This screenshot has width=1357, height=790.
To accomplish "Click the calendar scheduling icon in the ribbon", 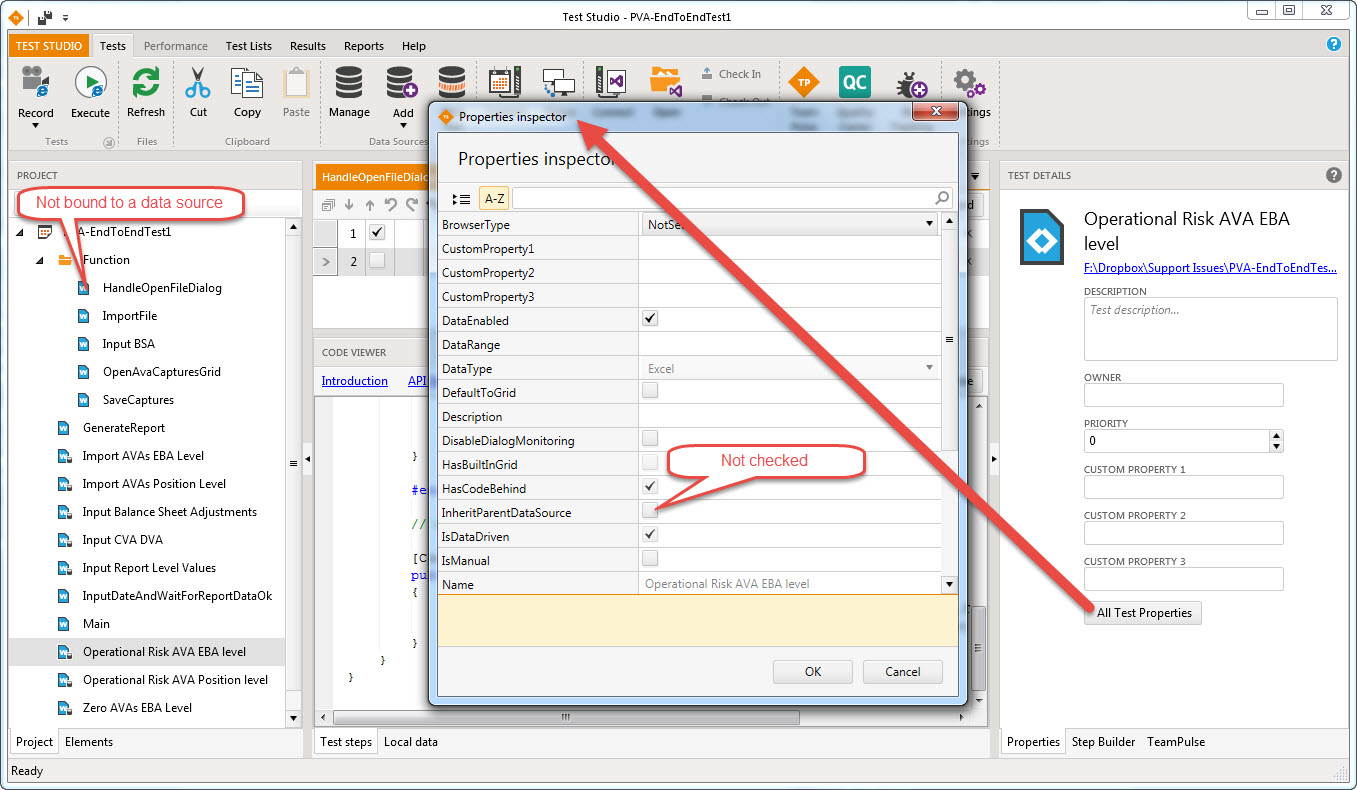I will (504, 83).
